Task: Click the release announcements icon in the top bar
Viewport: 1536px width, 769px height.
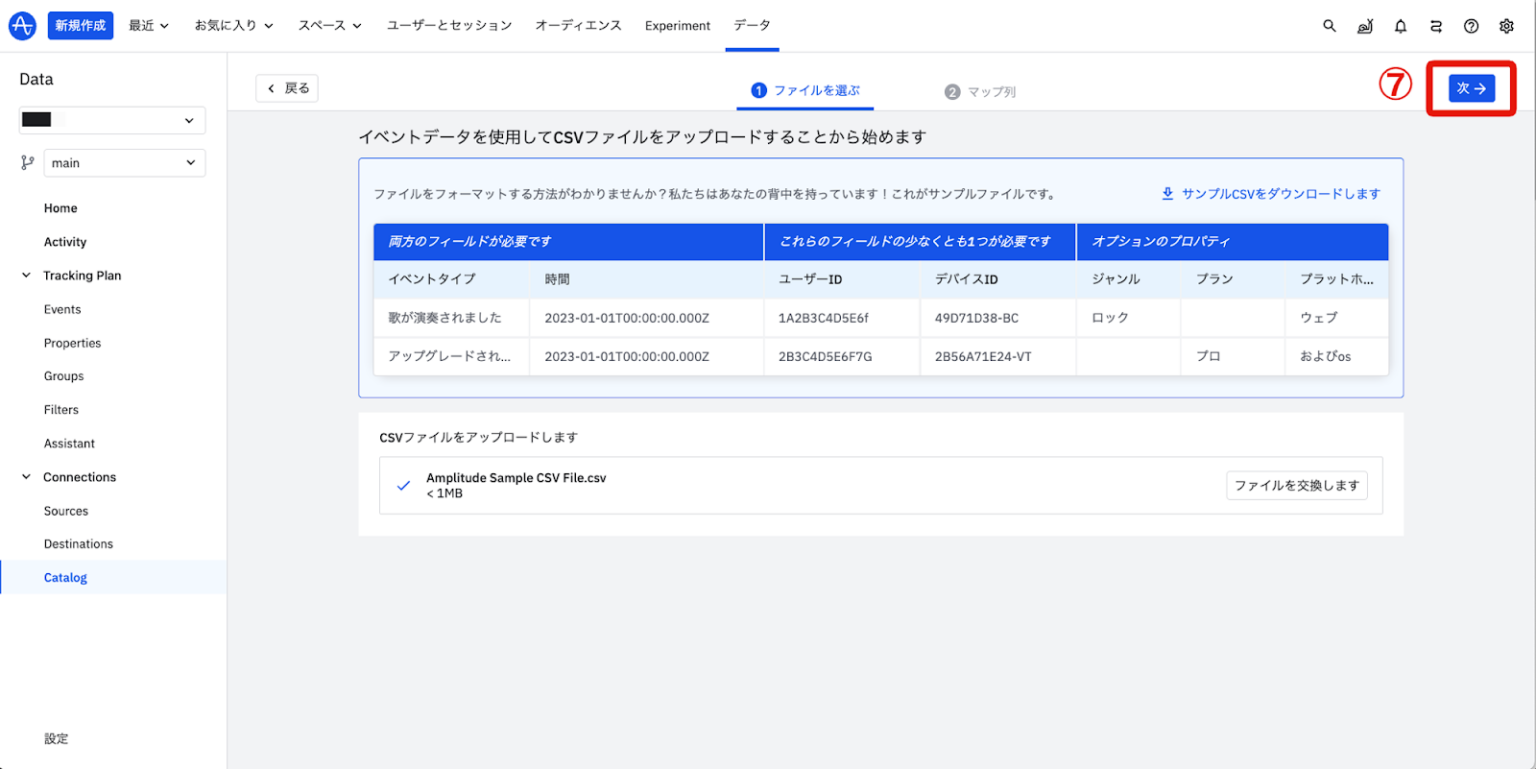Action: [x=1365, y=25]
